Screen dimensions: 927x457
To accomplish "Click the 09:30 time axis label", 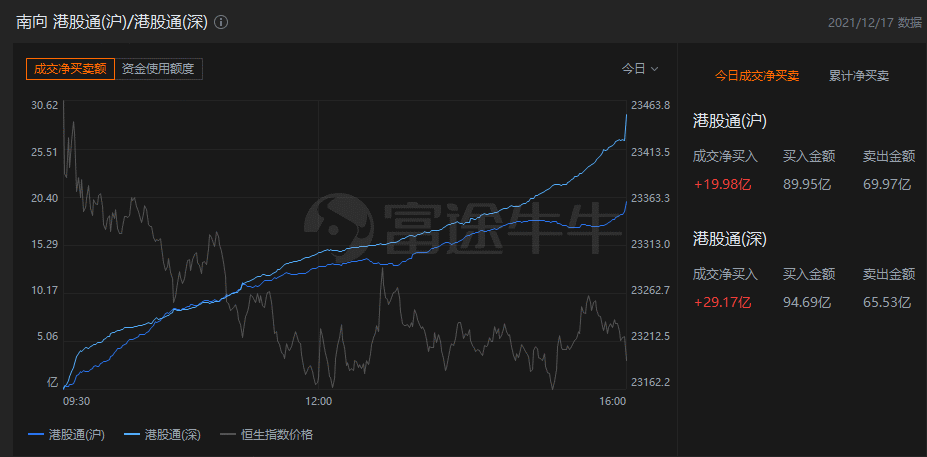I will click(76, 401).
